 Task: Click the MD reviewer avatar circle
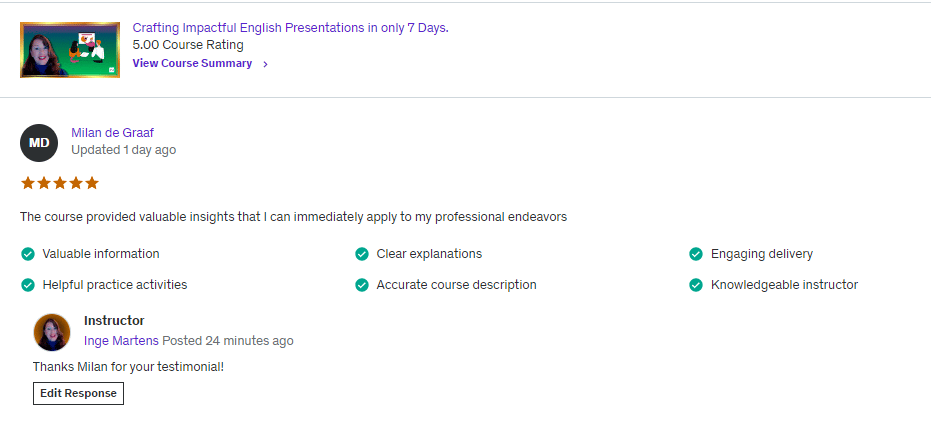(39, 143)
